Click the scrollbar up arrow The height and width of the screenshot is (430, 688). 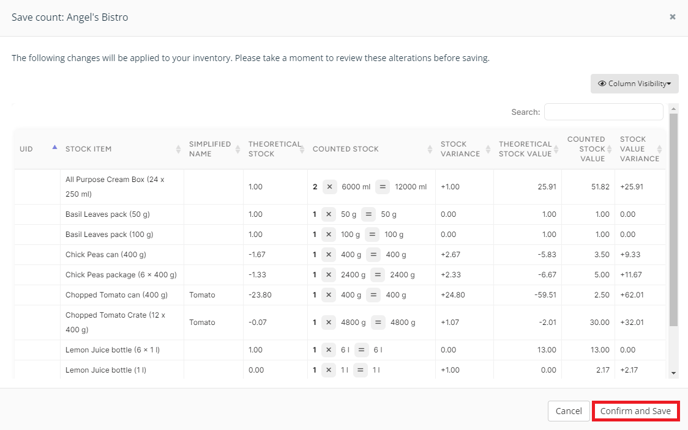click(x=674, y=108)
